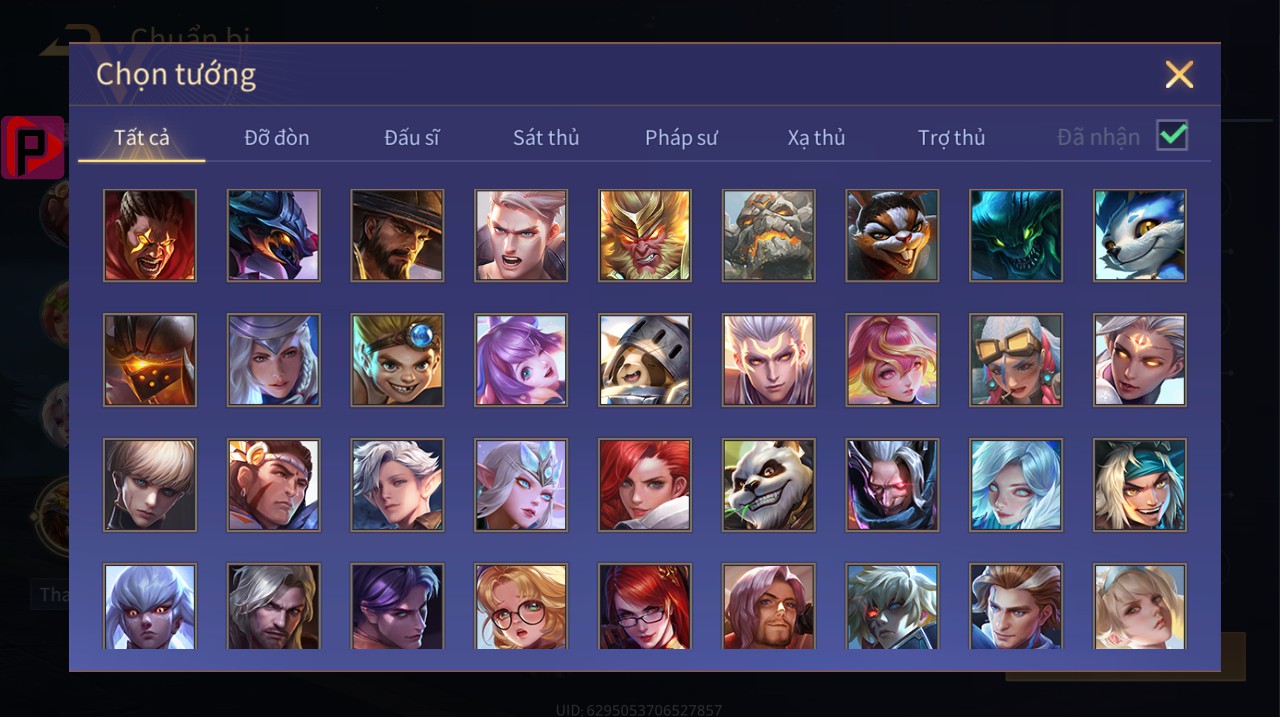Open the Xạ thủ tab
The width and height of the screenshot is (1280, 717).
point(816,138)
